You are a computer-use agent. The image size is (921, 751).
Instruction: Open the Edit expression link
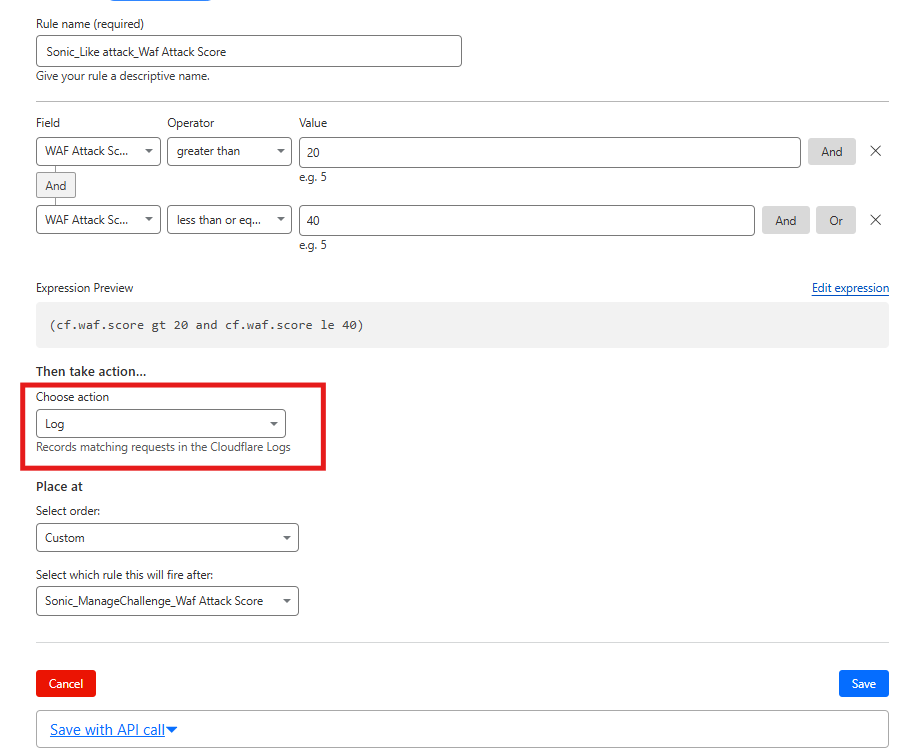click(x=850, y=288)
